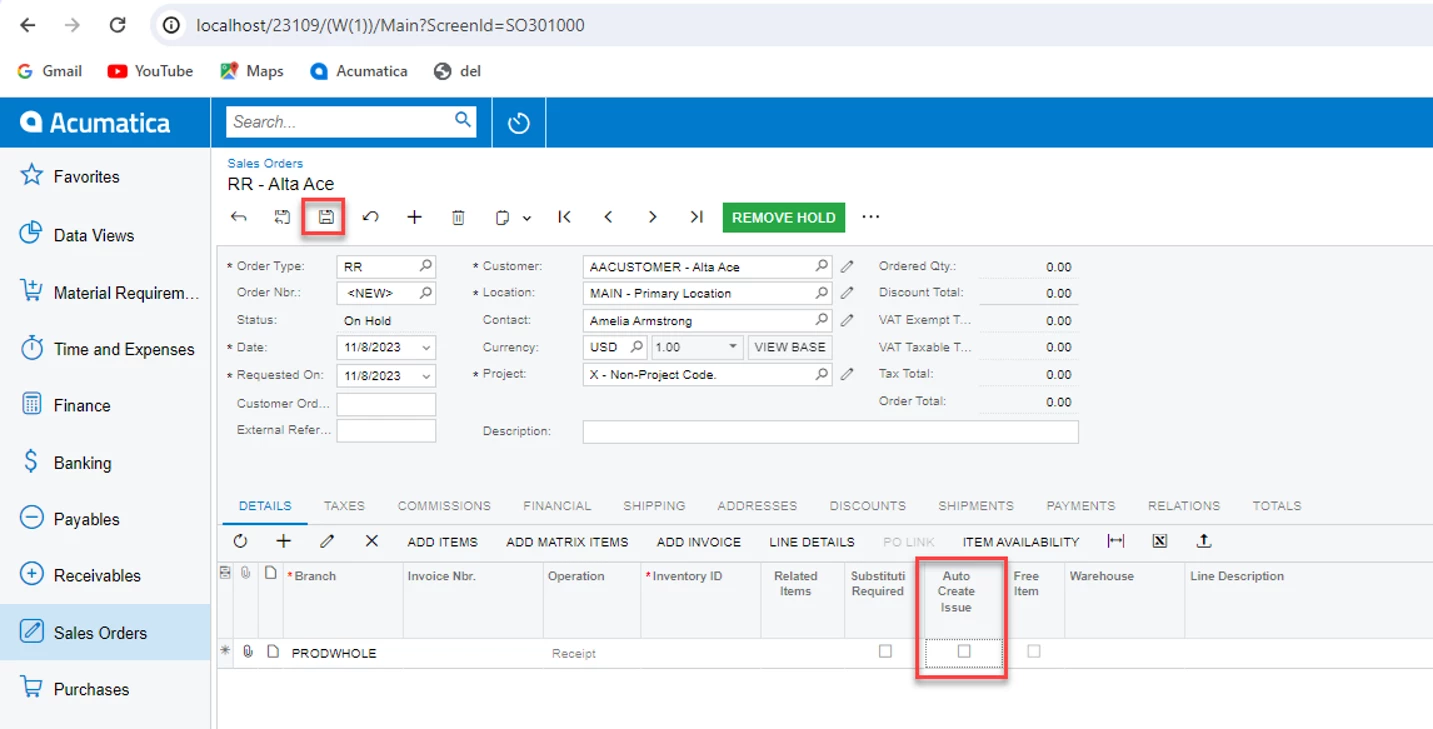This screenshot has width=1433, height=729.
Task: Open the Order Type lookup
Action: click(426, 266)
